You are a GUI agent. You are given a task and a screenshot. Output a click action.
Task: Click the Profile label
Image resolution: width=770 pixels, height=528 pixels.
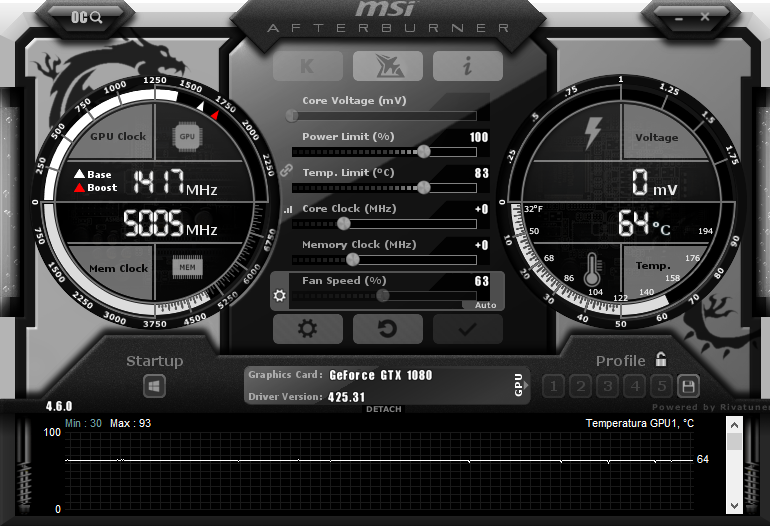tap(621, 361)
